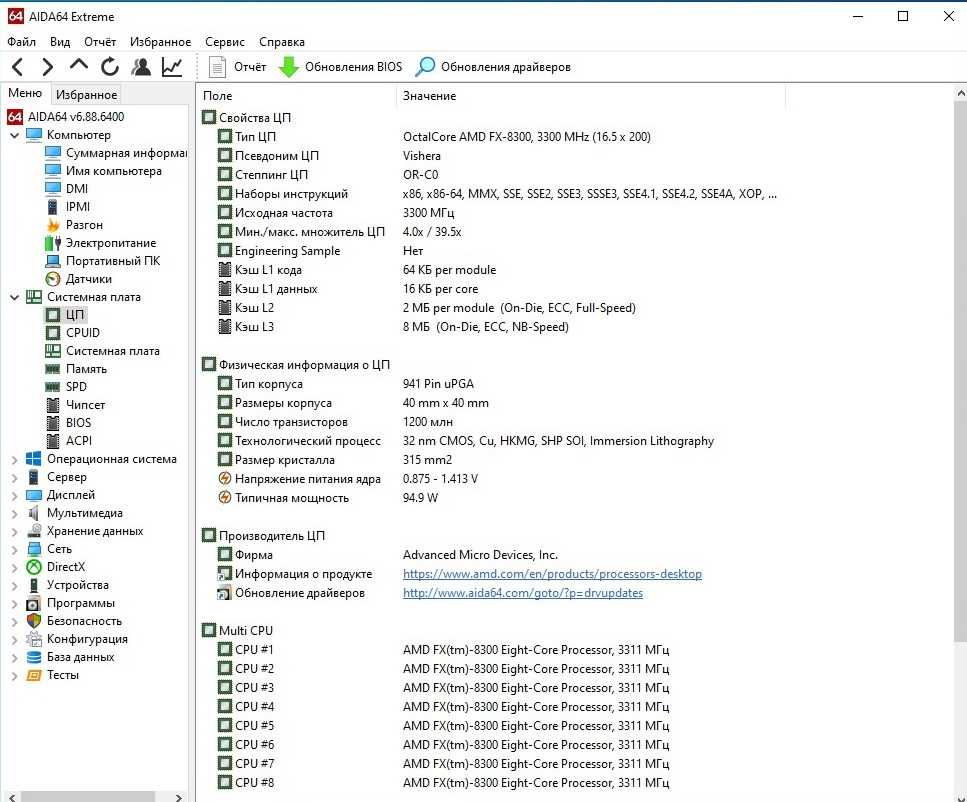
Task: Click the tree horizontal scrollbar right arrow
Action: [x=178, y=797]
